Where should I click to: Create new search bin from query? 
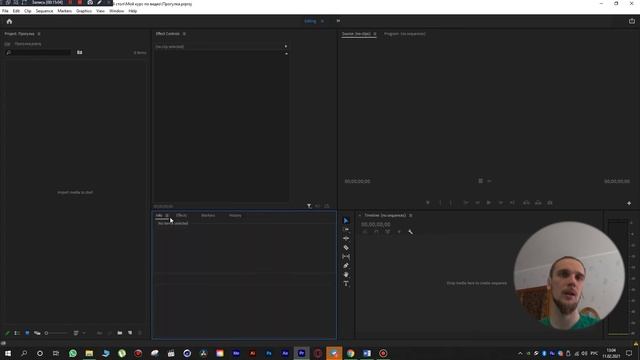coord(80,52)
